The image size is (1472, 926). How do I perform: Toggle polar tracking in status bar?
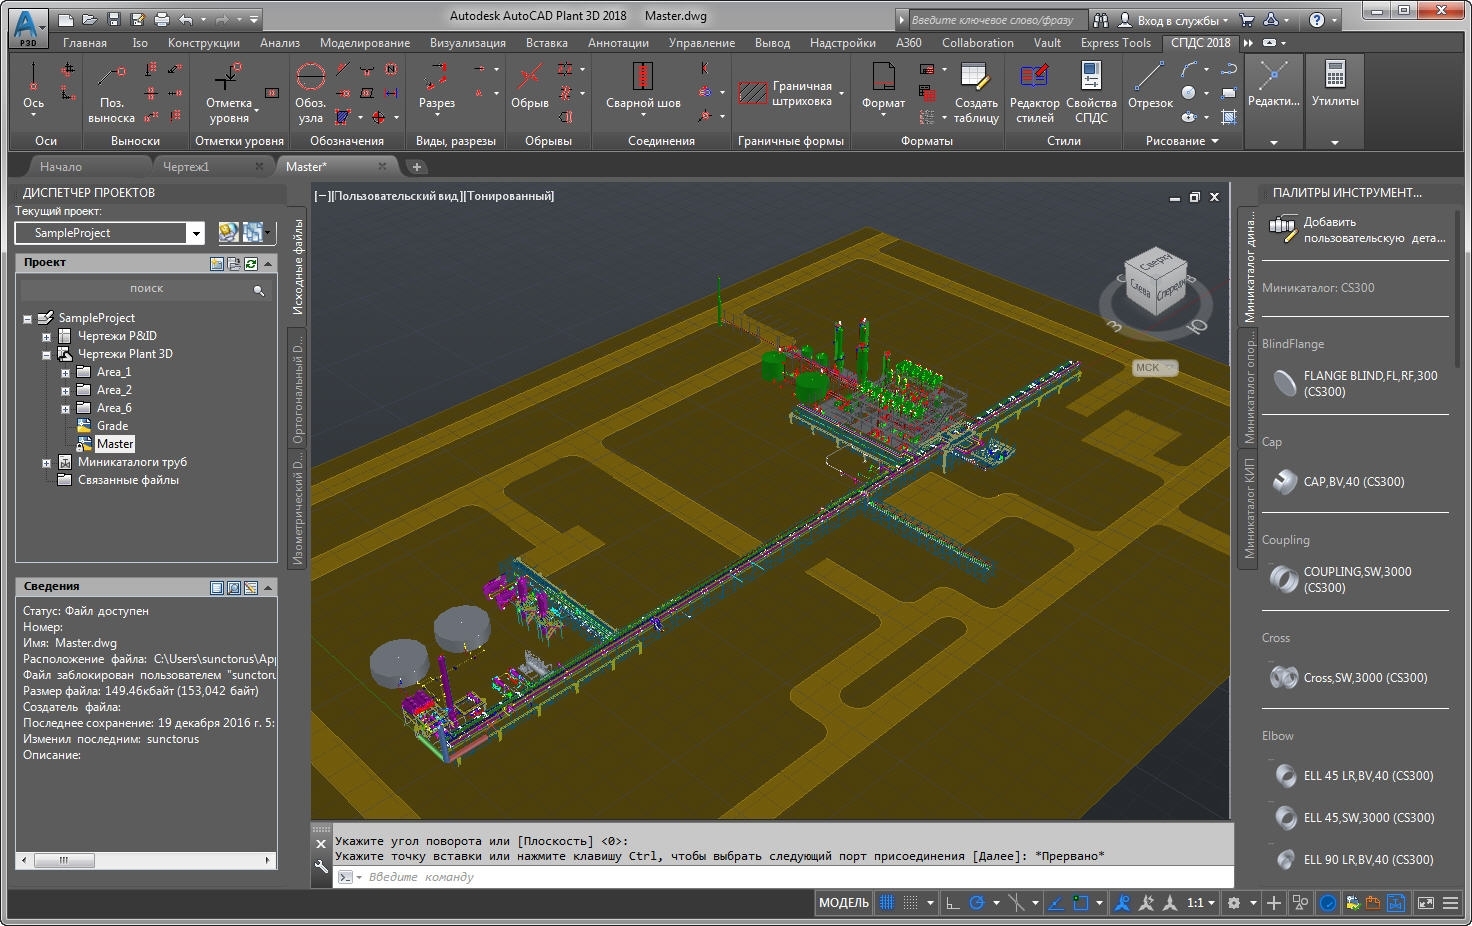(977, 903)
